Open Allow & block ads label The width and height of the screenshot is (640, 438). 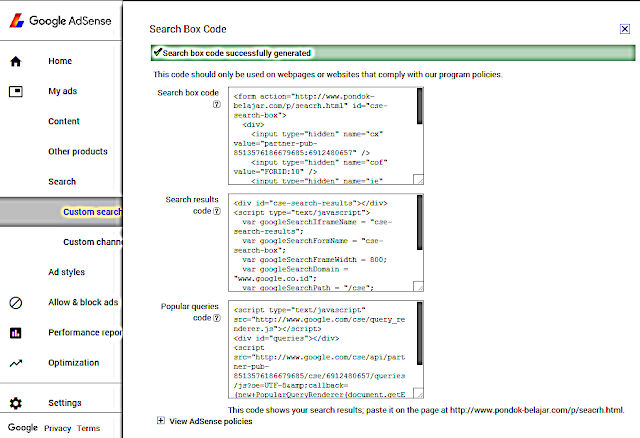83,302
